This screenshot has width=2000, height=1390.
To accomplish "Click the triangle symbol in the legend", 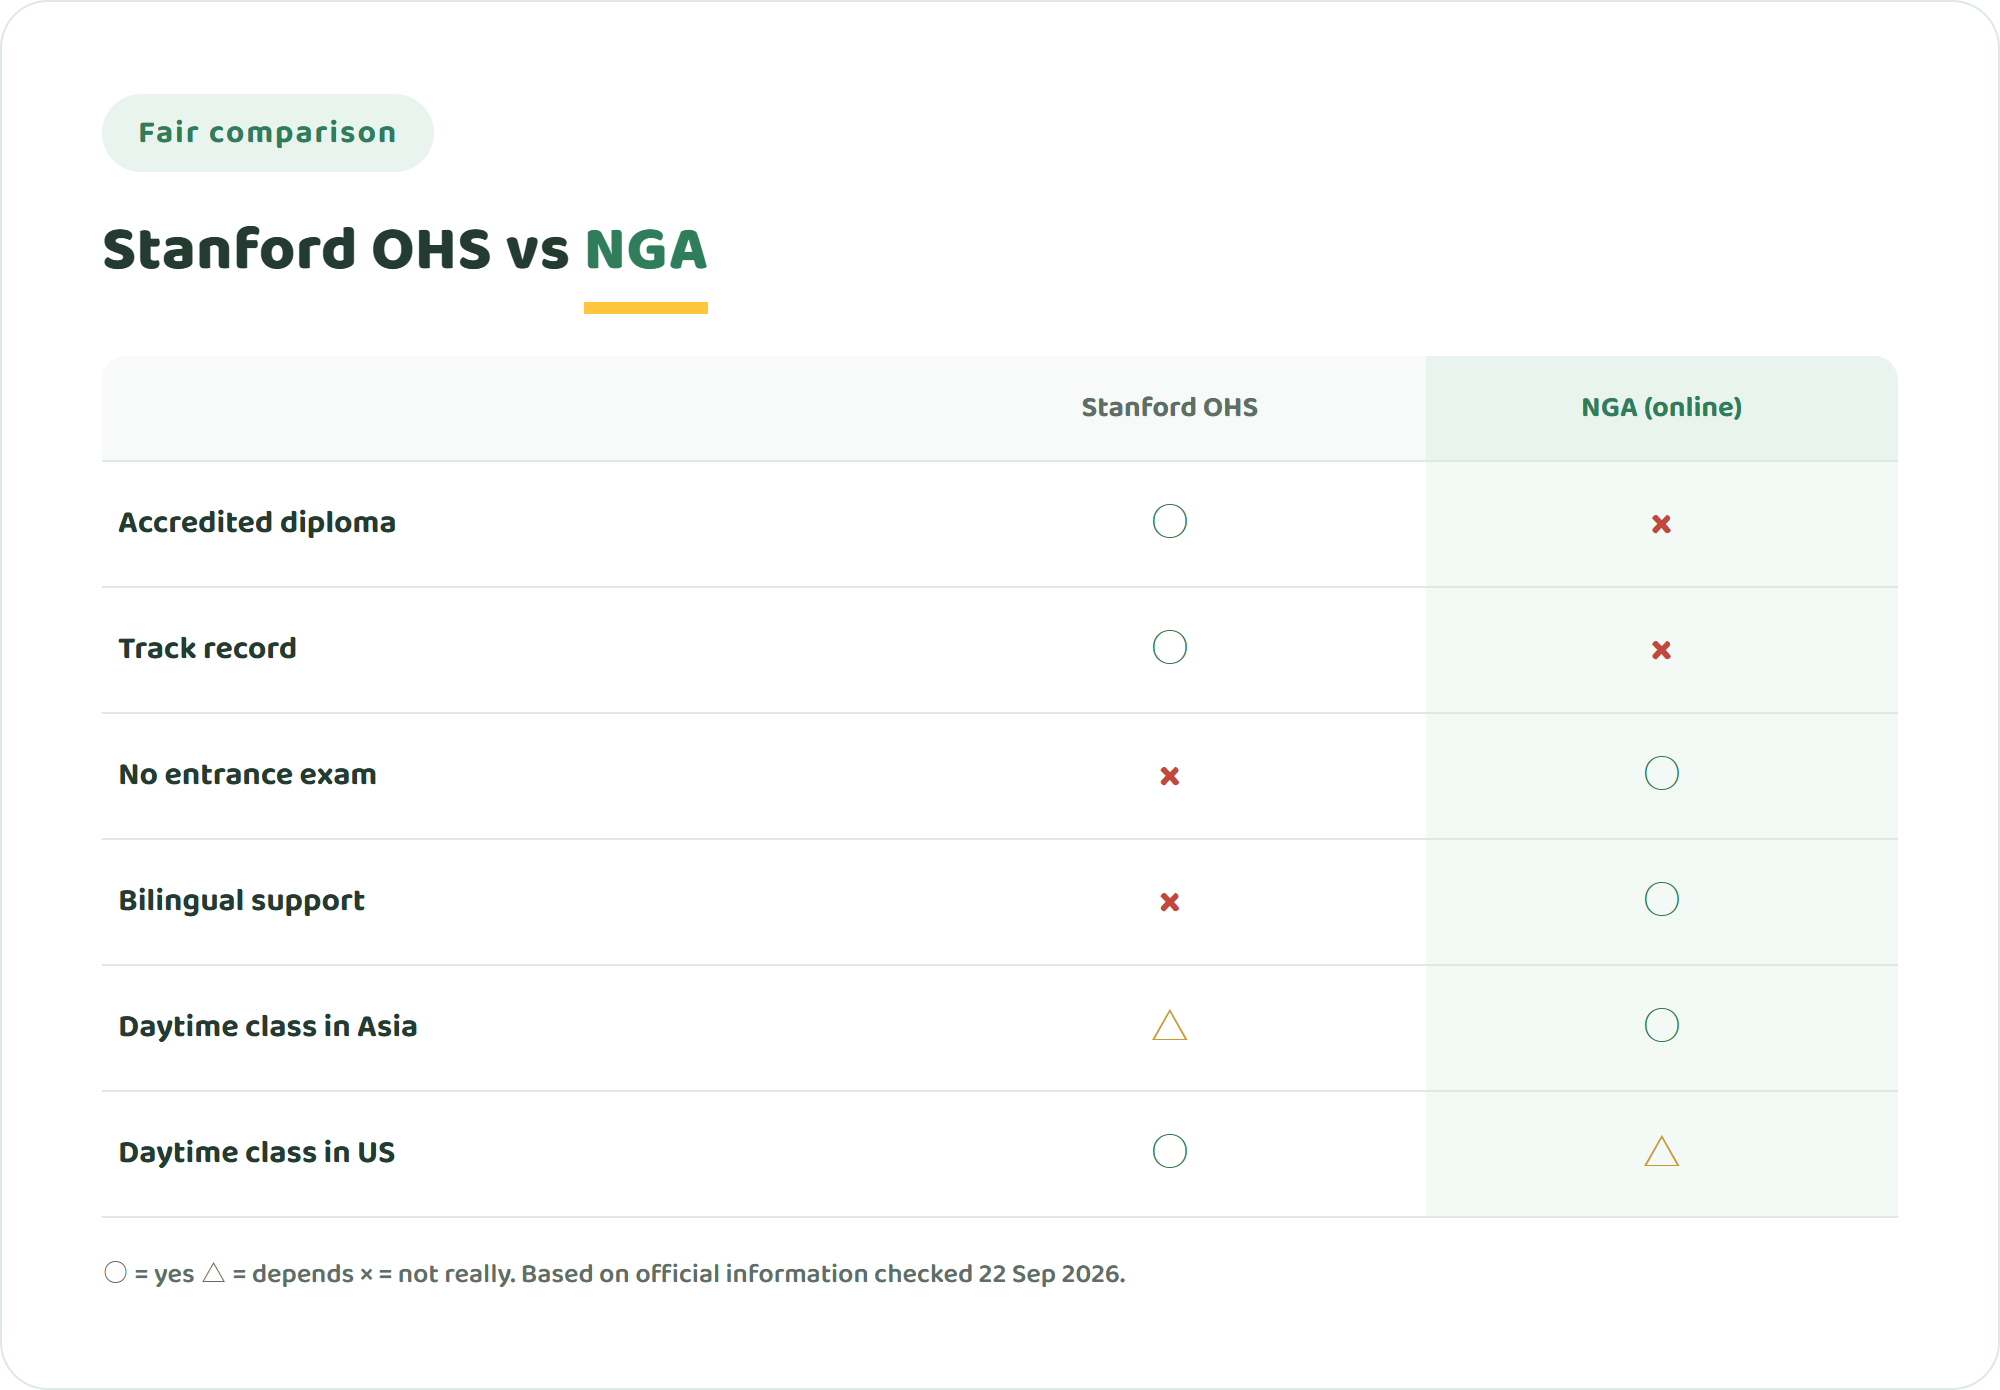I will tap(214, 1273).
